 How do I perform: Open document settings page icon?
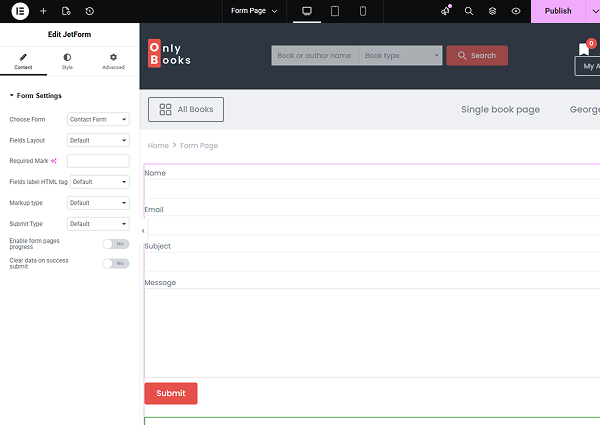pos(66,11)
